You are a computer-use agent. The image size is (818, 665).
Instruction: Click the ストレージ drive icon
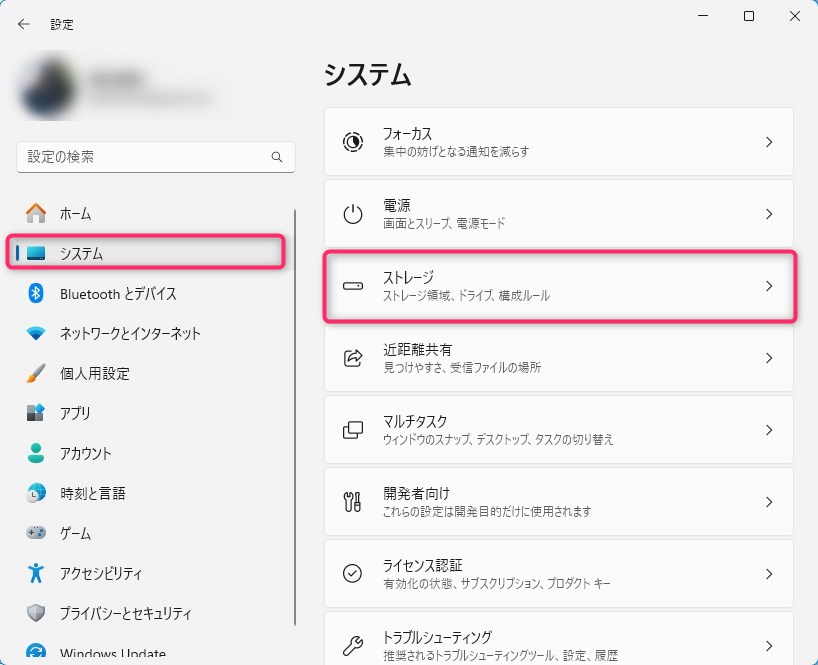pos(353,286)
